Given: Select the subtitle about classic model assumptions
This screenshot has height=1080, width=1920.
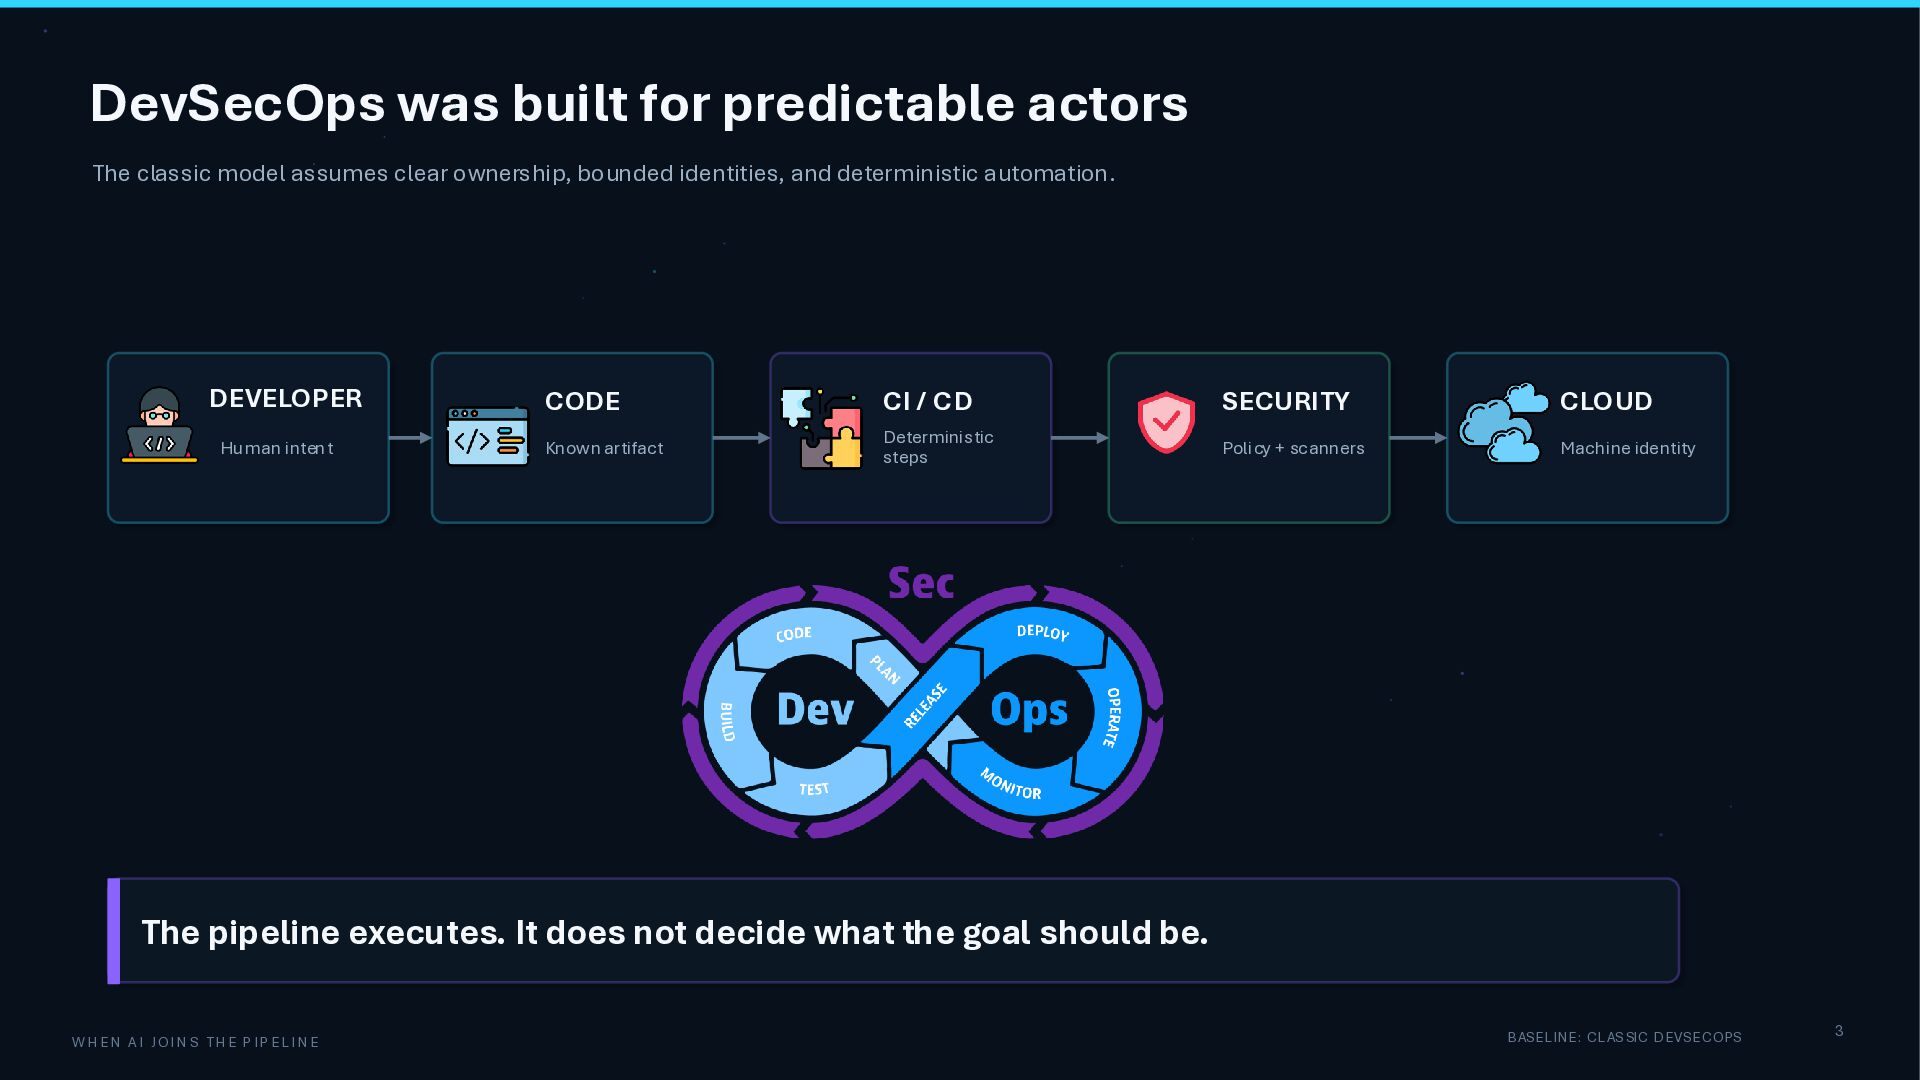Looking at the screenshot, I should coord(603,173).
